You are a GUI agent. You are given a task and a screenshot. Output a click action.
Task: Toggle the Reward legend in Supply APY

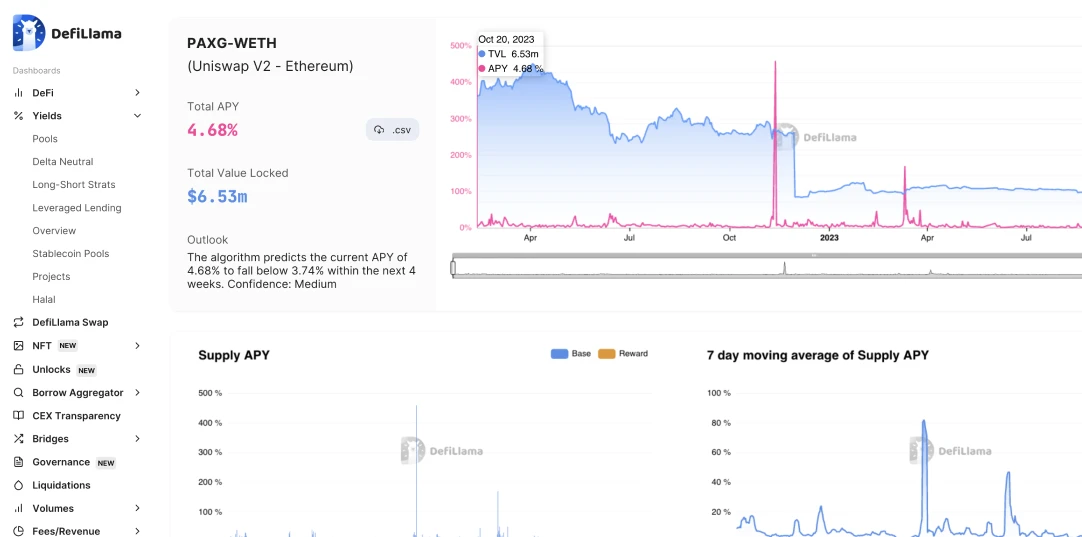[623, 354]
